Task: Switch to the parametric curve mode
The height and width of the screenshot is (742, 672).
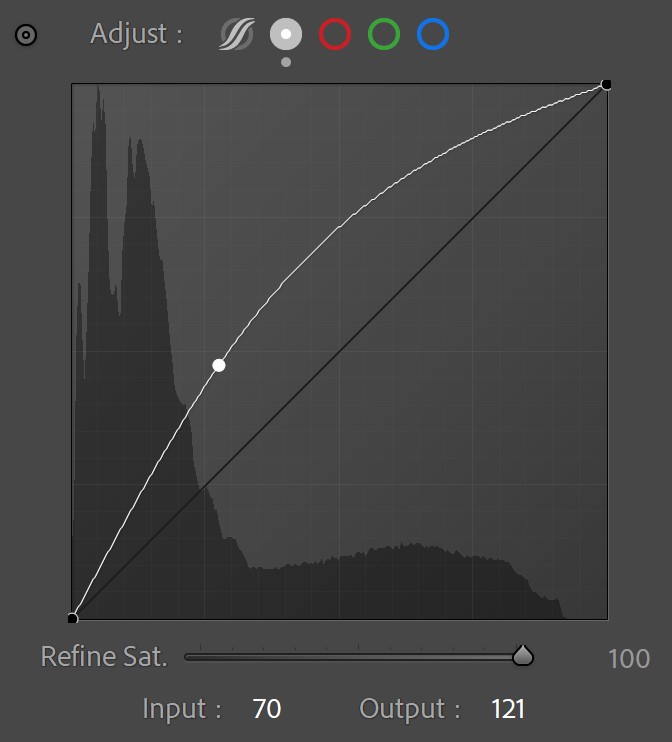Action: click(x=237, y=35)
